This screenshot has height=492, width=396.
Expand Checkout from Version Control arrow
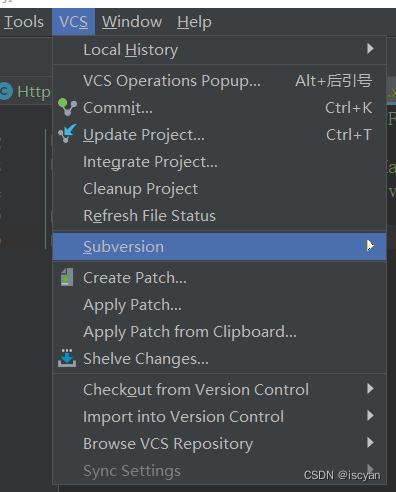coord(370,388)
